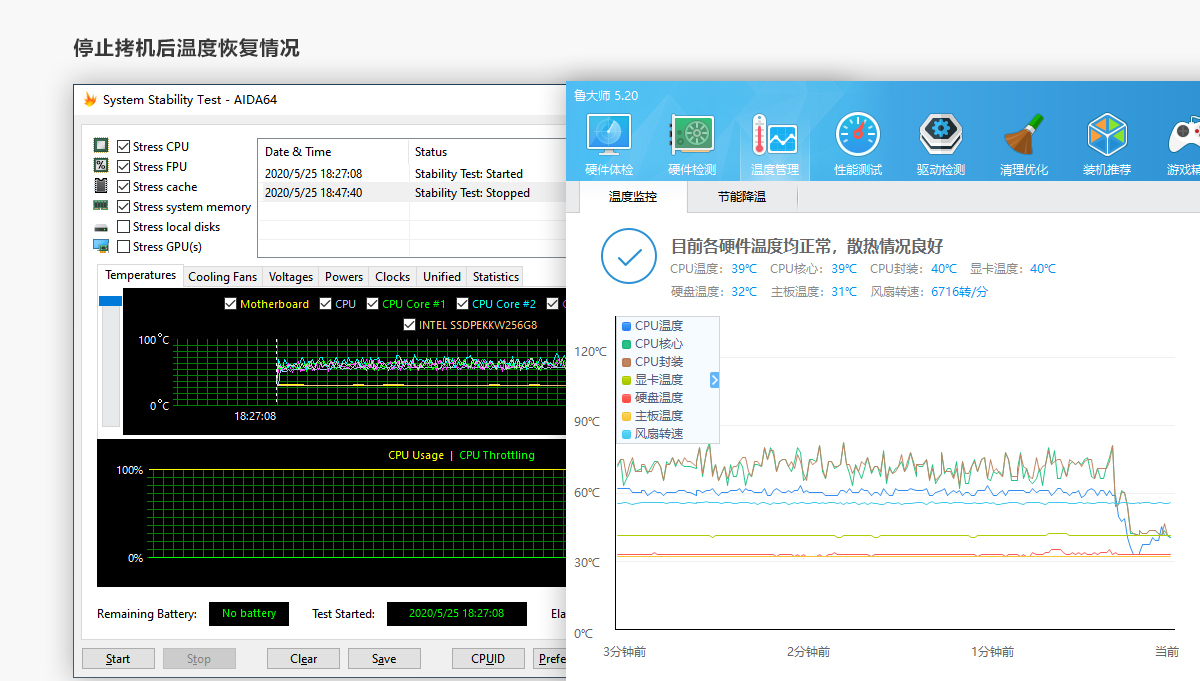Select the Stability Test: Started log row
Image resolution: width=1200 pixels, height=681 pixels.
[411, 174]
